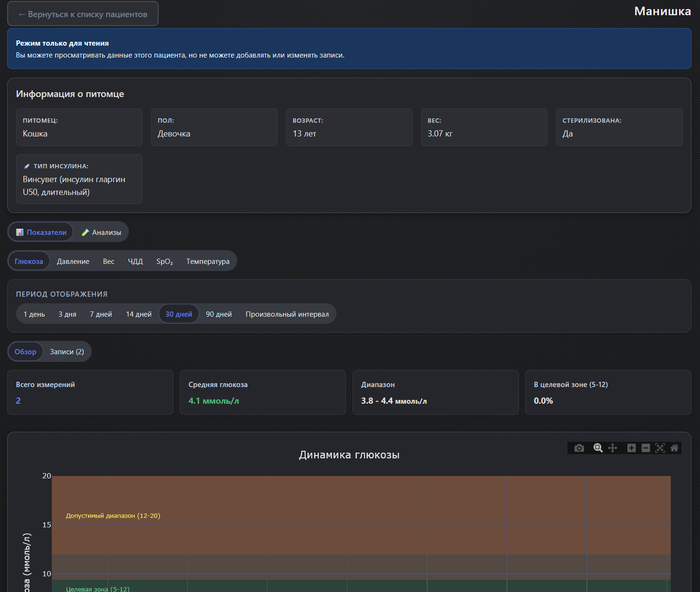Download the glucose chart as image via camera icon

[x=579, y=448]
